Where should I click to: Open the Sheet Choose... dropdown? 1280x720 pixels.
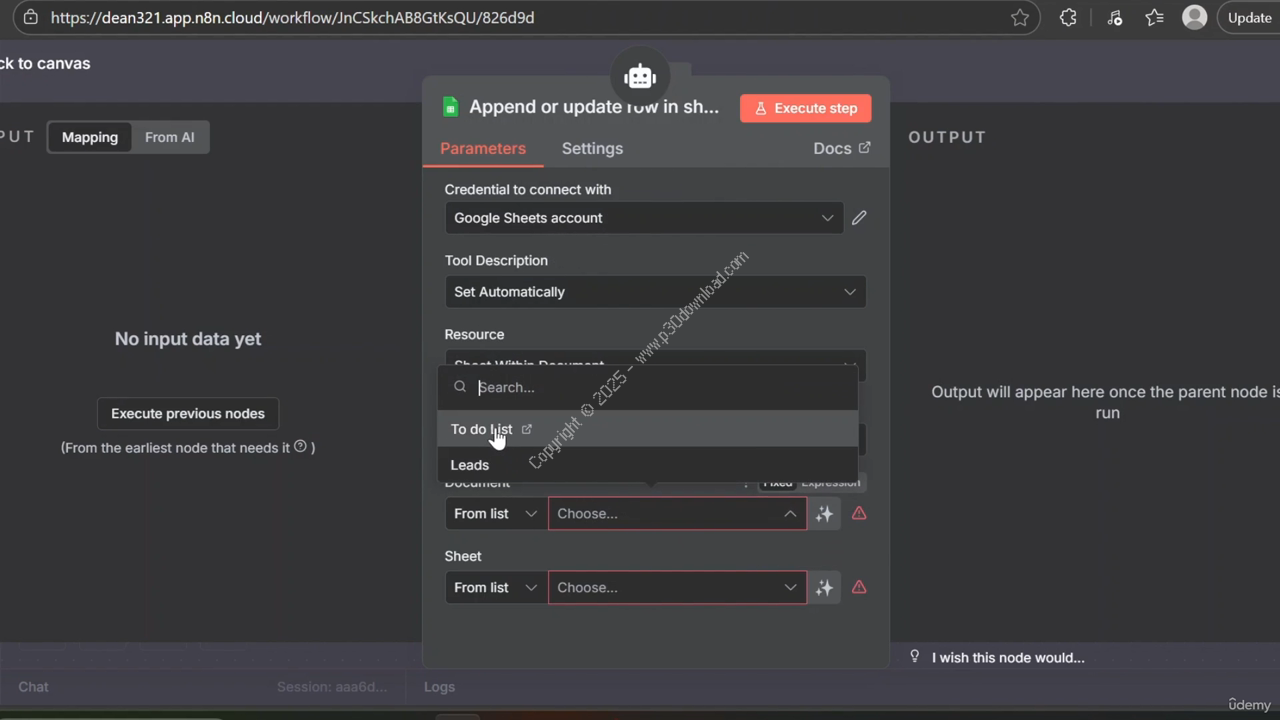[677, 588]
